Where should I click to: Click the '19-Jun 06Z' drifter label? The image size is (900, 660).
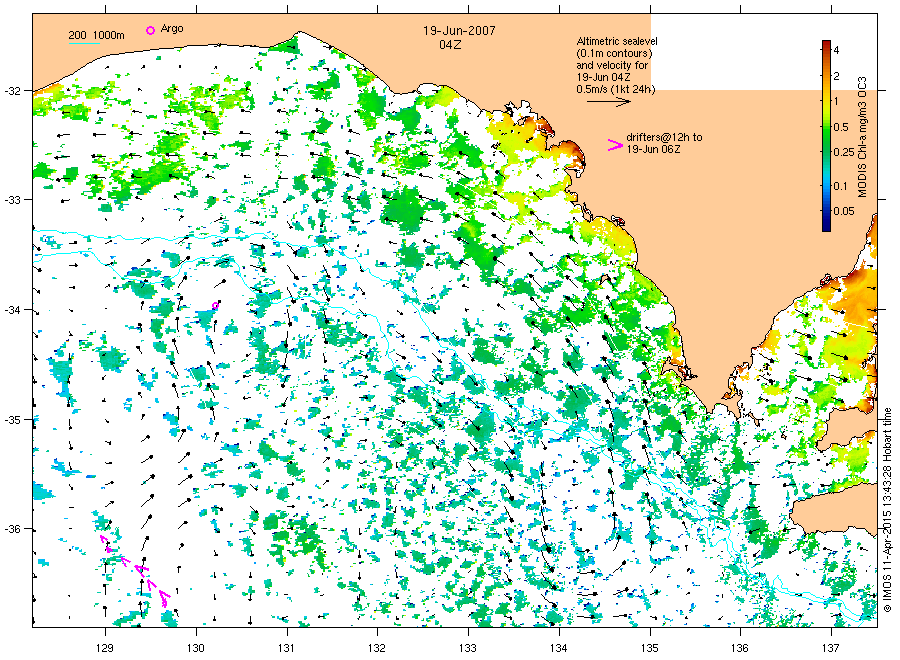(653, 149)
